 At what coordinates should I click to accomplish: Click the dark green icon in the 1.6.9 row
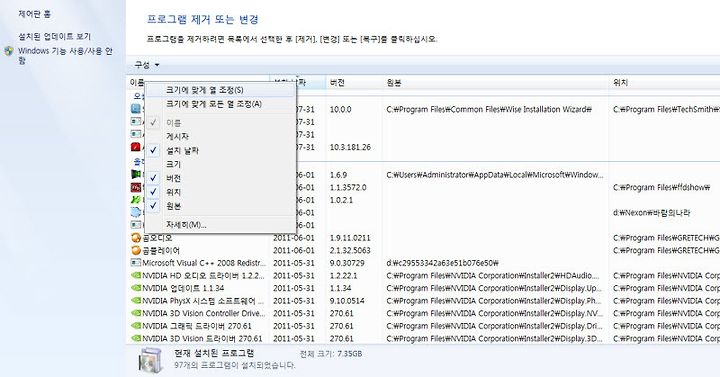[135, 174]
